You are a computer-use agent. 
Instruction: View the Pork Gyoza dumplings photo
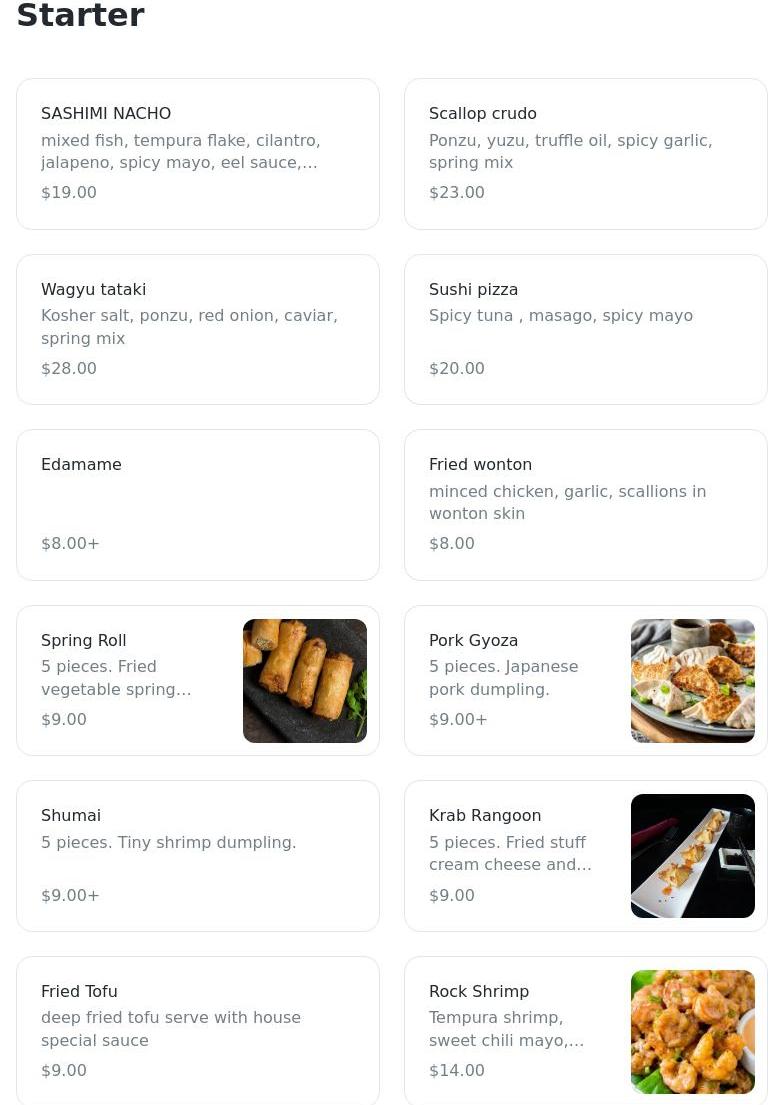tap(693, 680)
